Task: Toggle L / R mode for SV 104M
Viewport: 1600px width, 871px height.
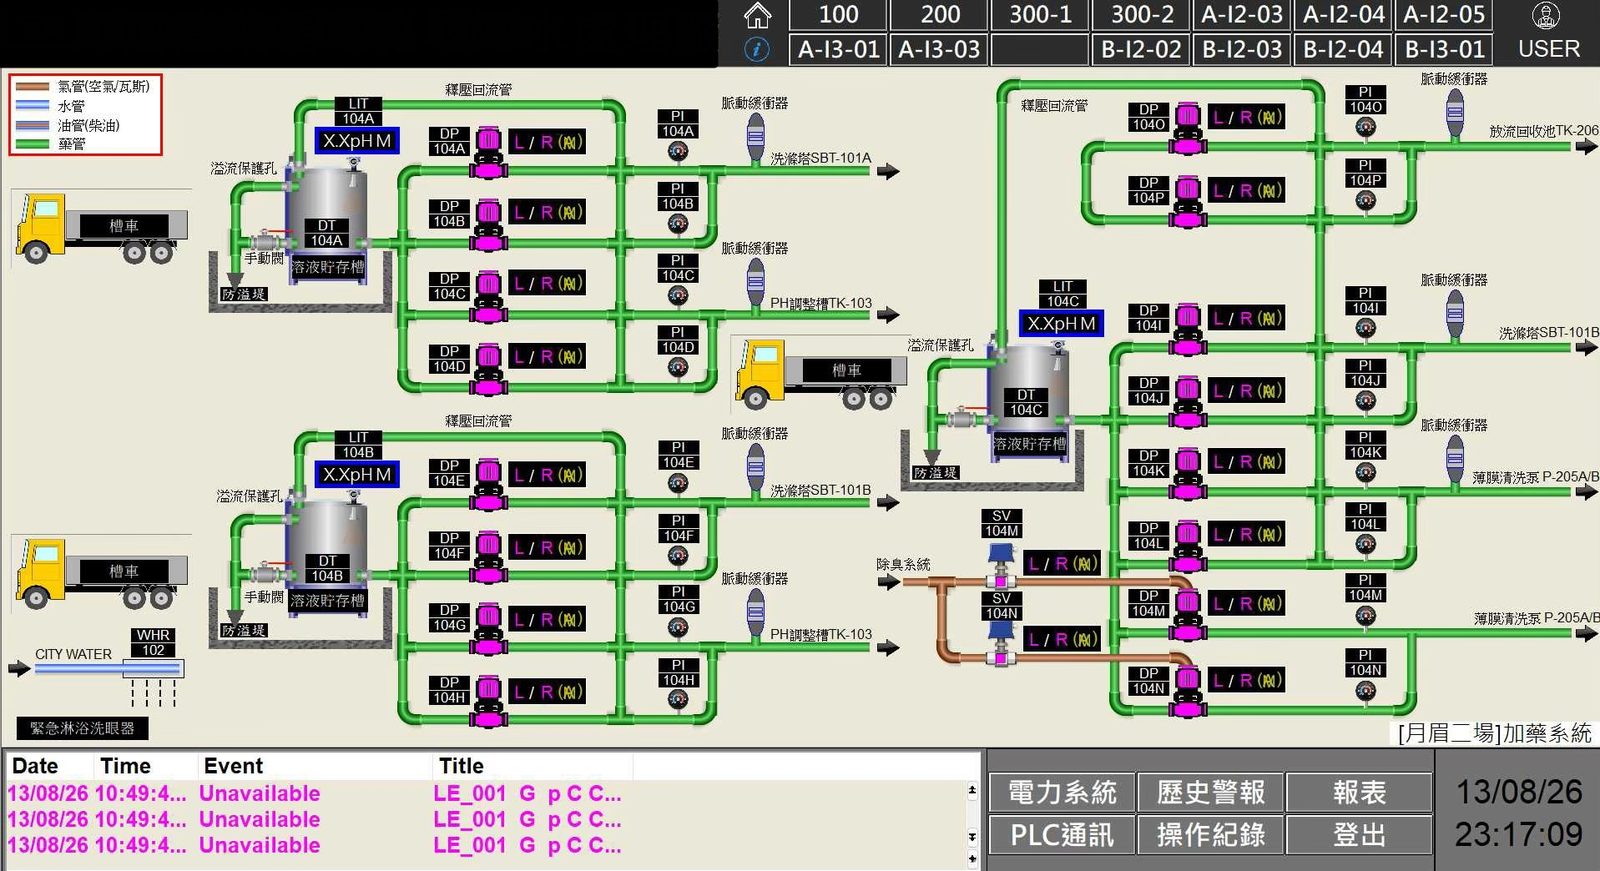Action: tap(1063, 564)
